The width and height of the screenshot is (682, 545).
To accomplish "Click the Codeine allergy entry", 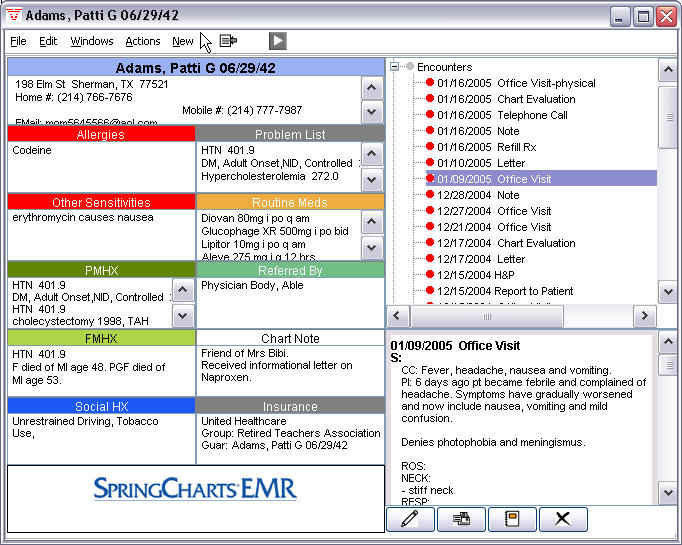I will [32, 150].
